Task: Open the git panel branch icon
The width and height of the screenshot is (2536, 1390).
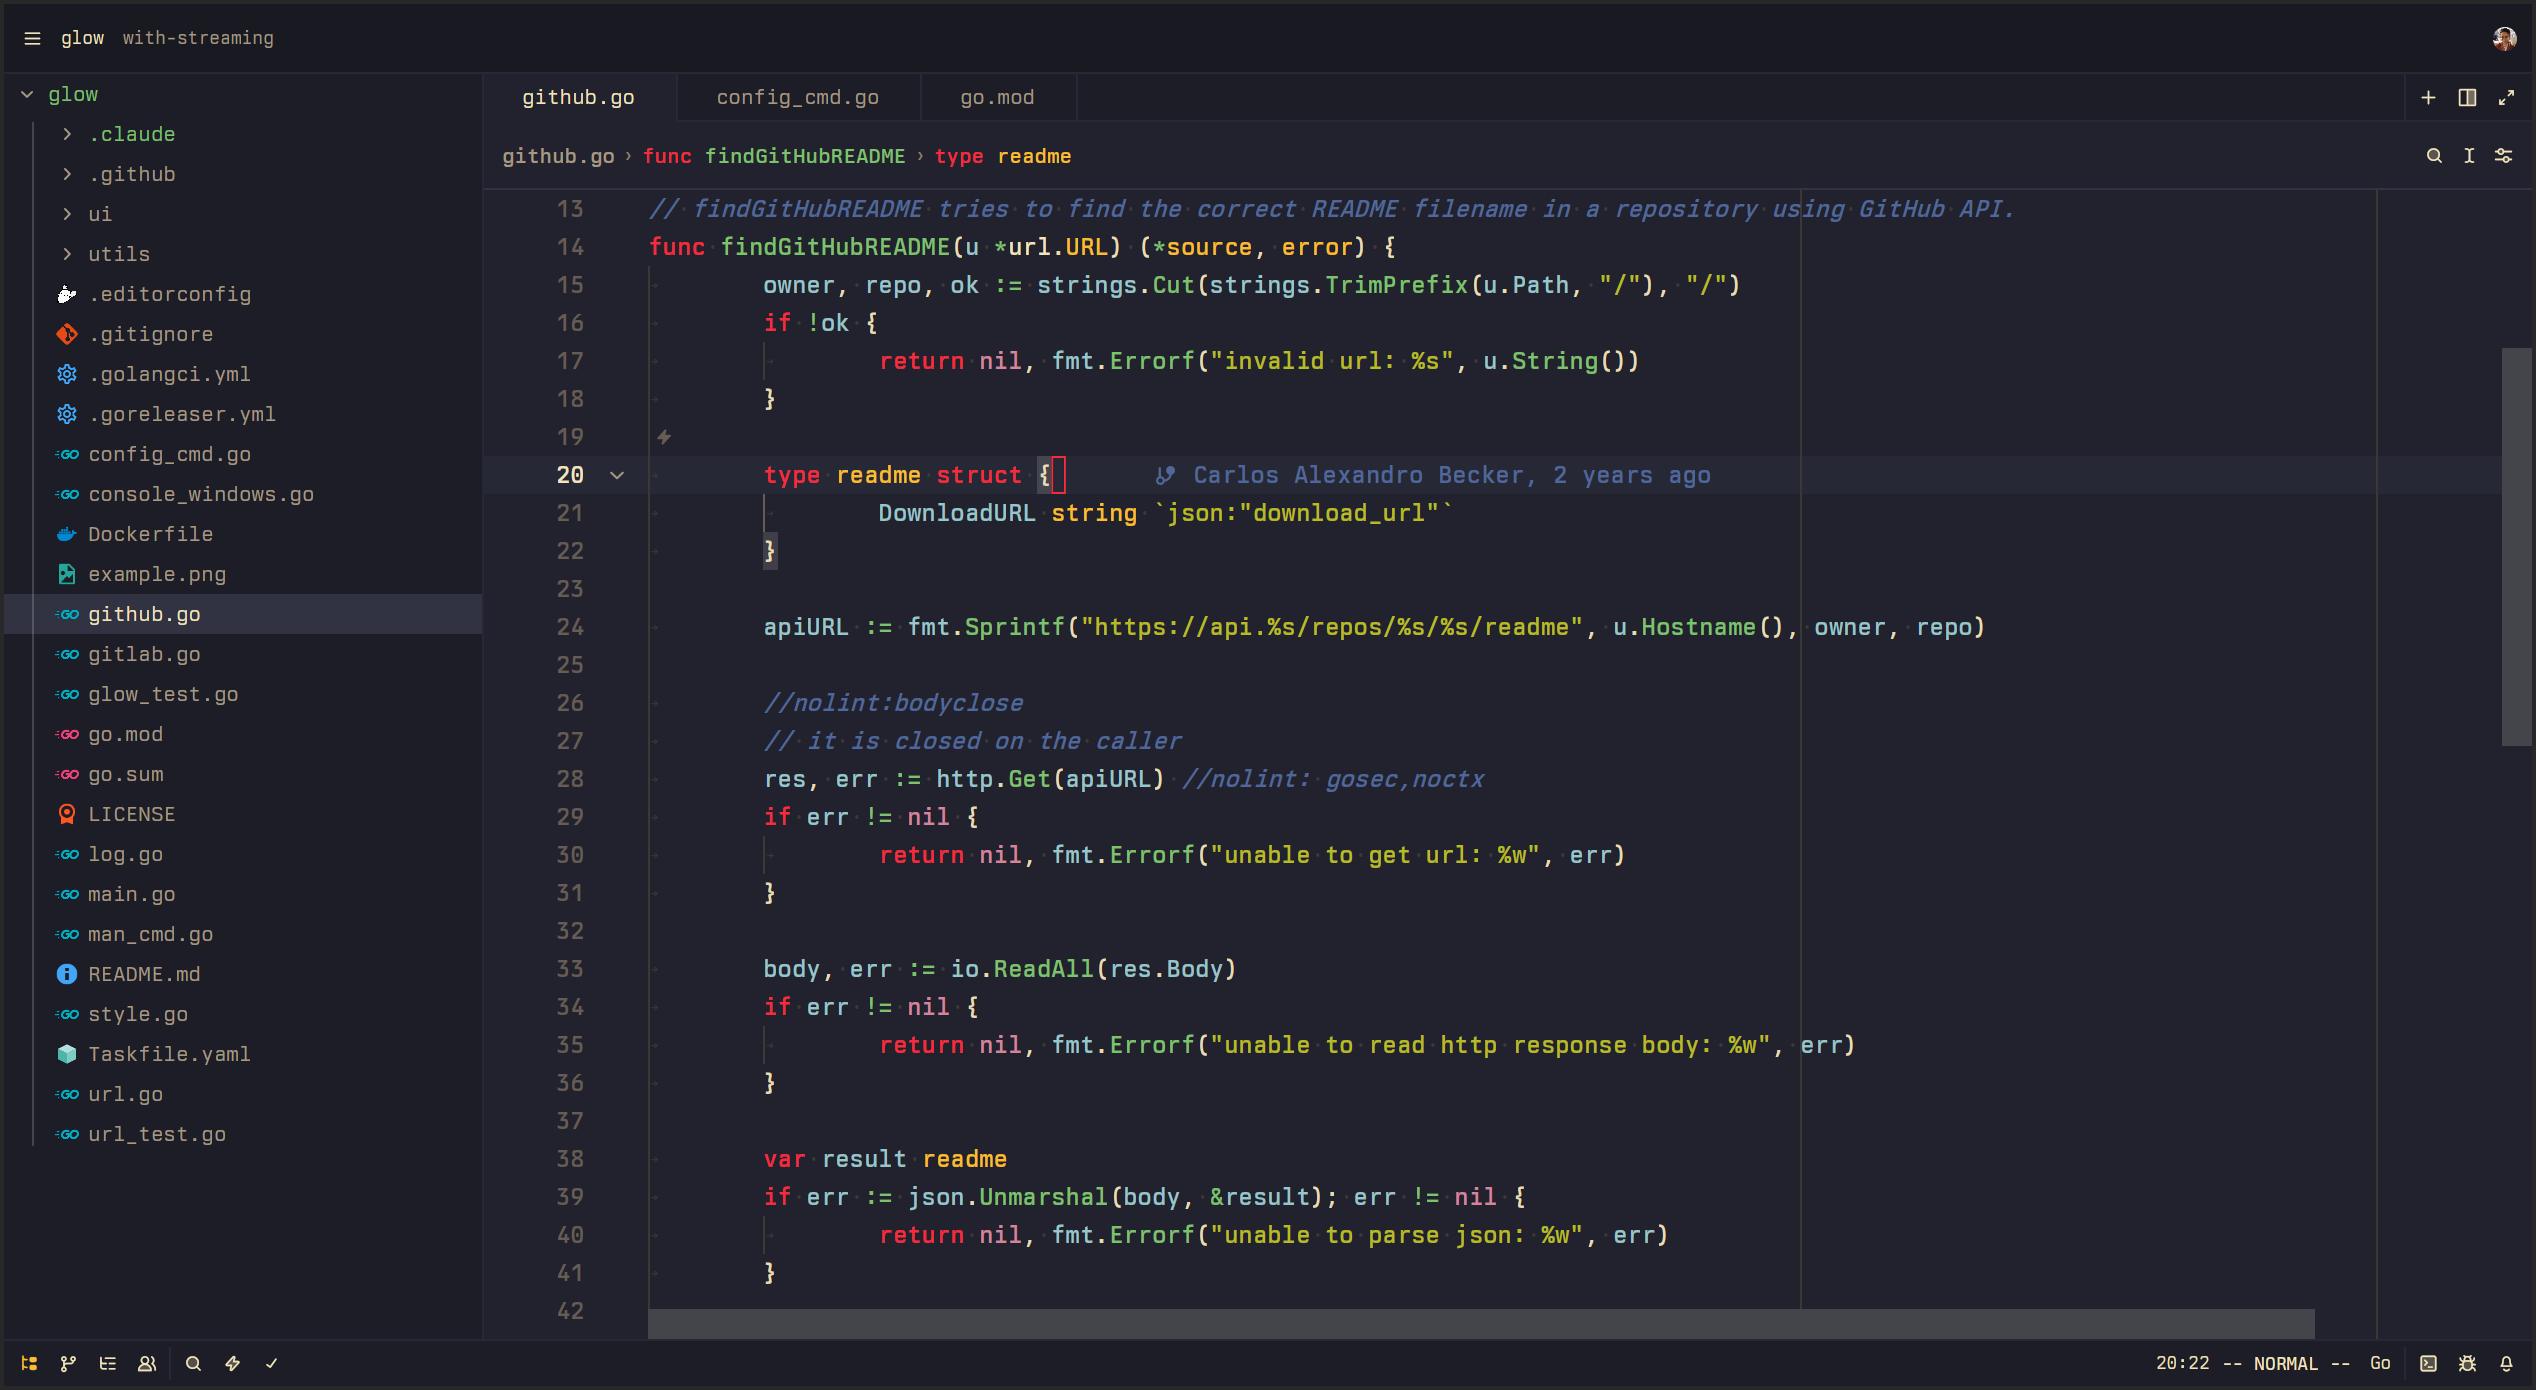Action: click(x=68, y=1363)
